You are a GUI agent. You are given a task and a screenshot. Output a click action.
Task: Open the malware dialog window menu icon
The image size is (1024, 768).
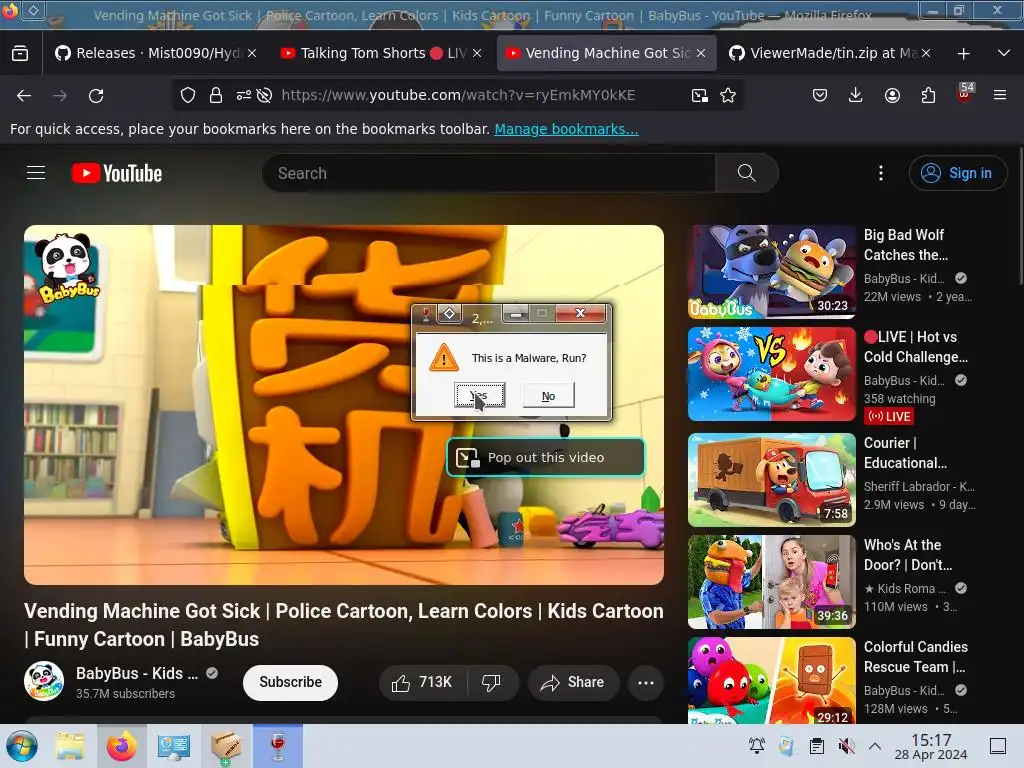point(426,314)
